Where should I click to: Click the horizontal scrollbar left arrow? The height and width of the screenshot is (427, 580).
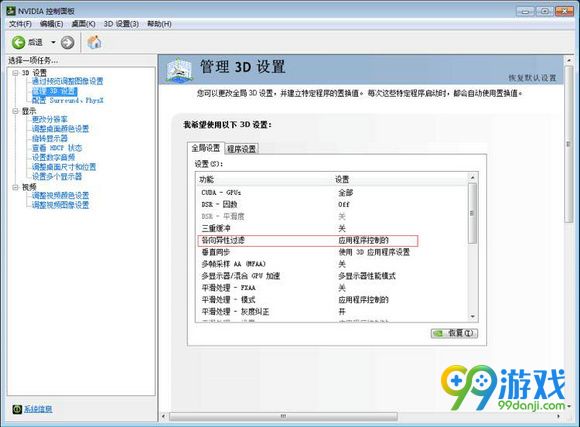pos(164,417)
